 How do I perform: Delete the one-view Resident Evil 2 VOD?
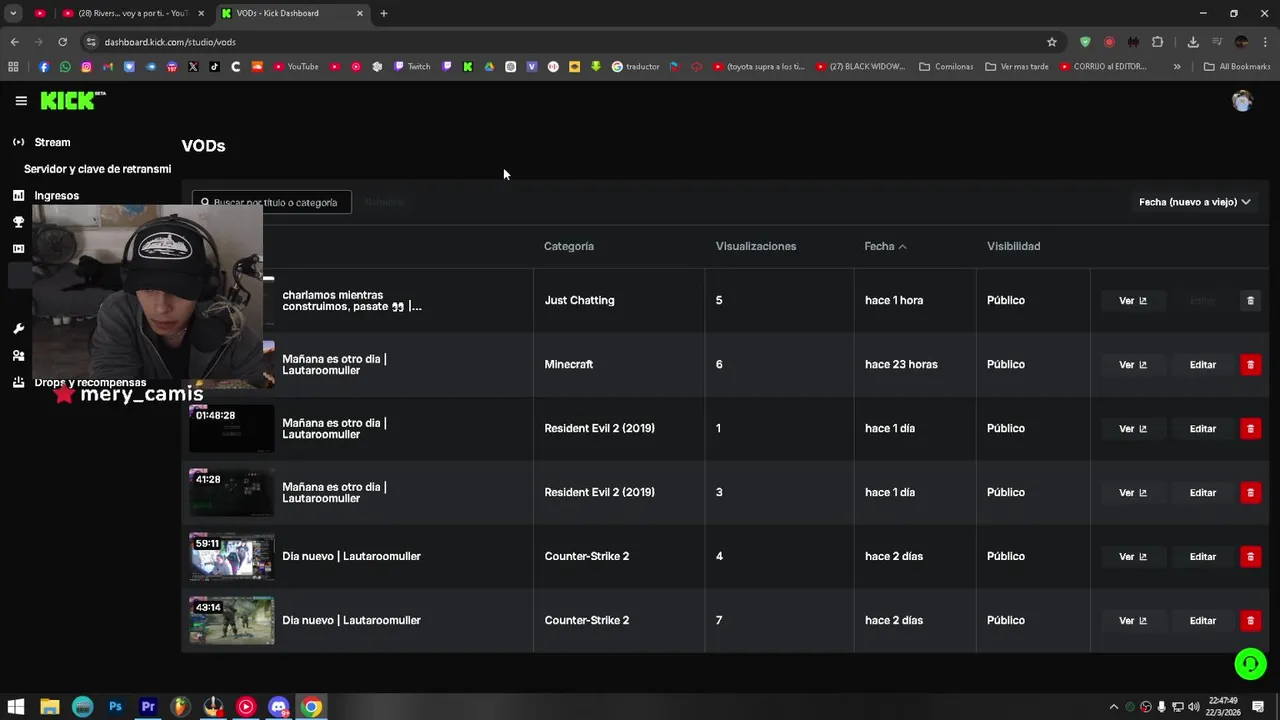[x=1250, y=429]
